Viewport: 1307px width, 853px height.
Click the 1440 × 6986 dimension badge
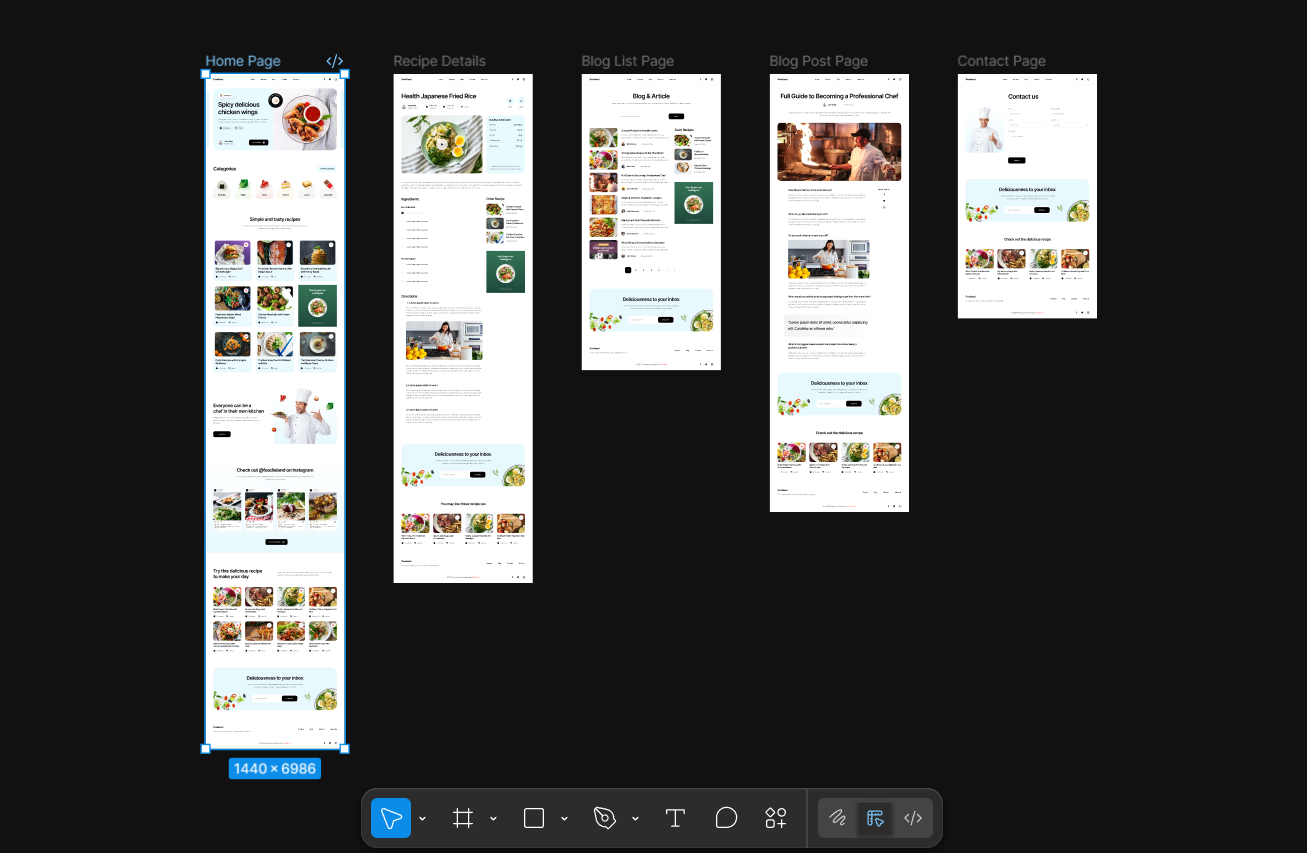275,768
